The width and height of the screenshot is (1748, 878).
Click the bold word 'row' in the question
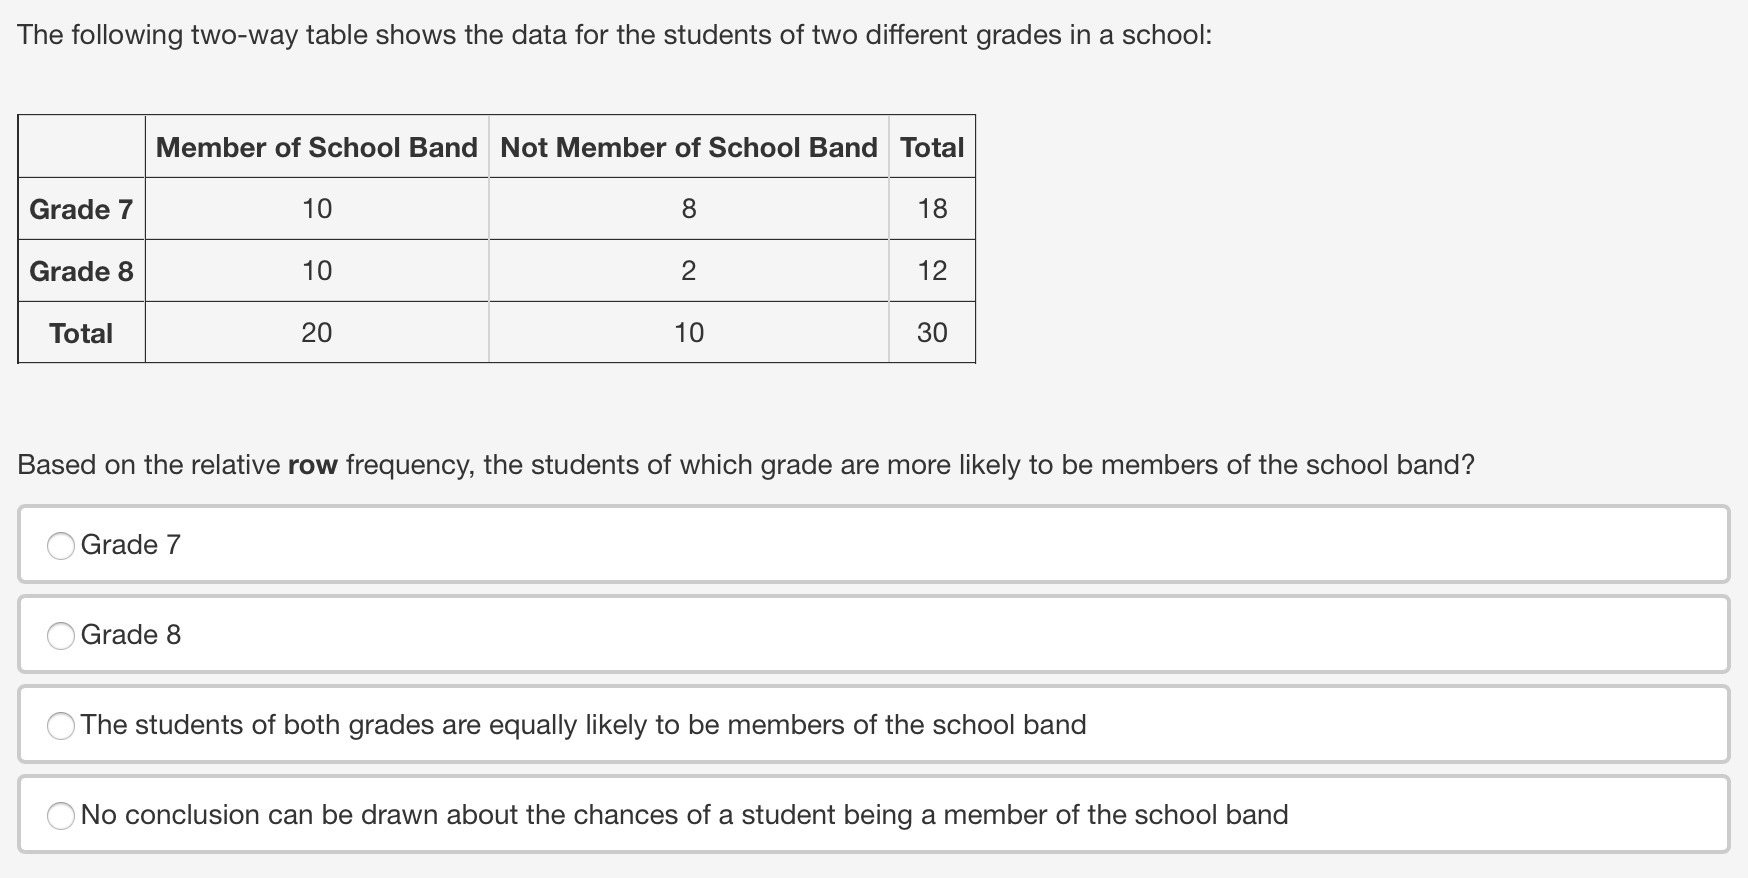(313, 465)
